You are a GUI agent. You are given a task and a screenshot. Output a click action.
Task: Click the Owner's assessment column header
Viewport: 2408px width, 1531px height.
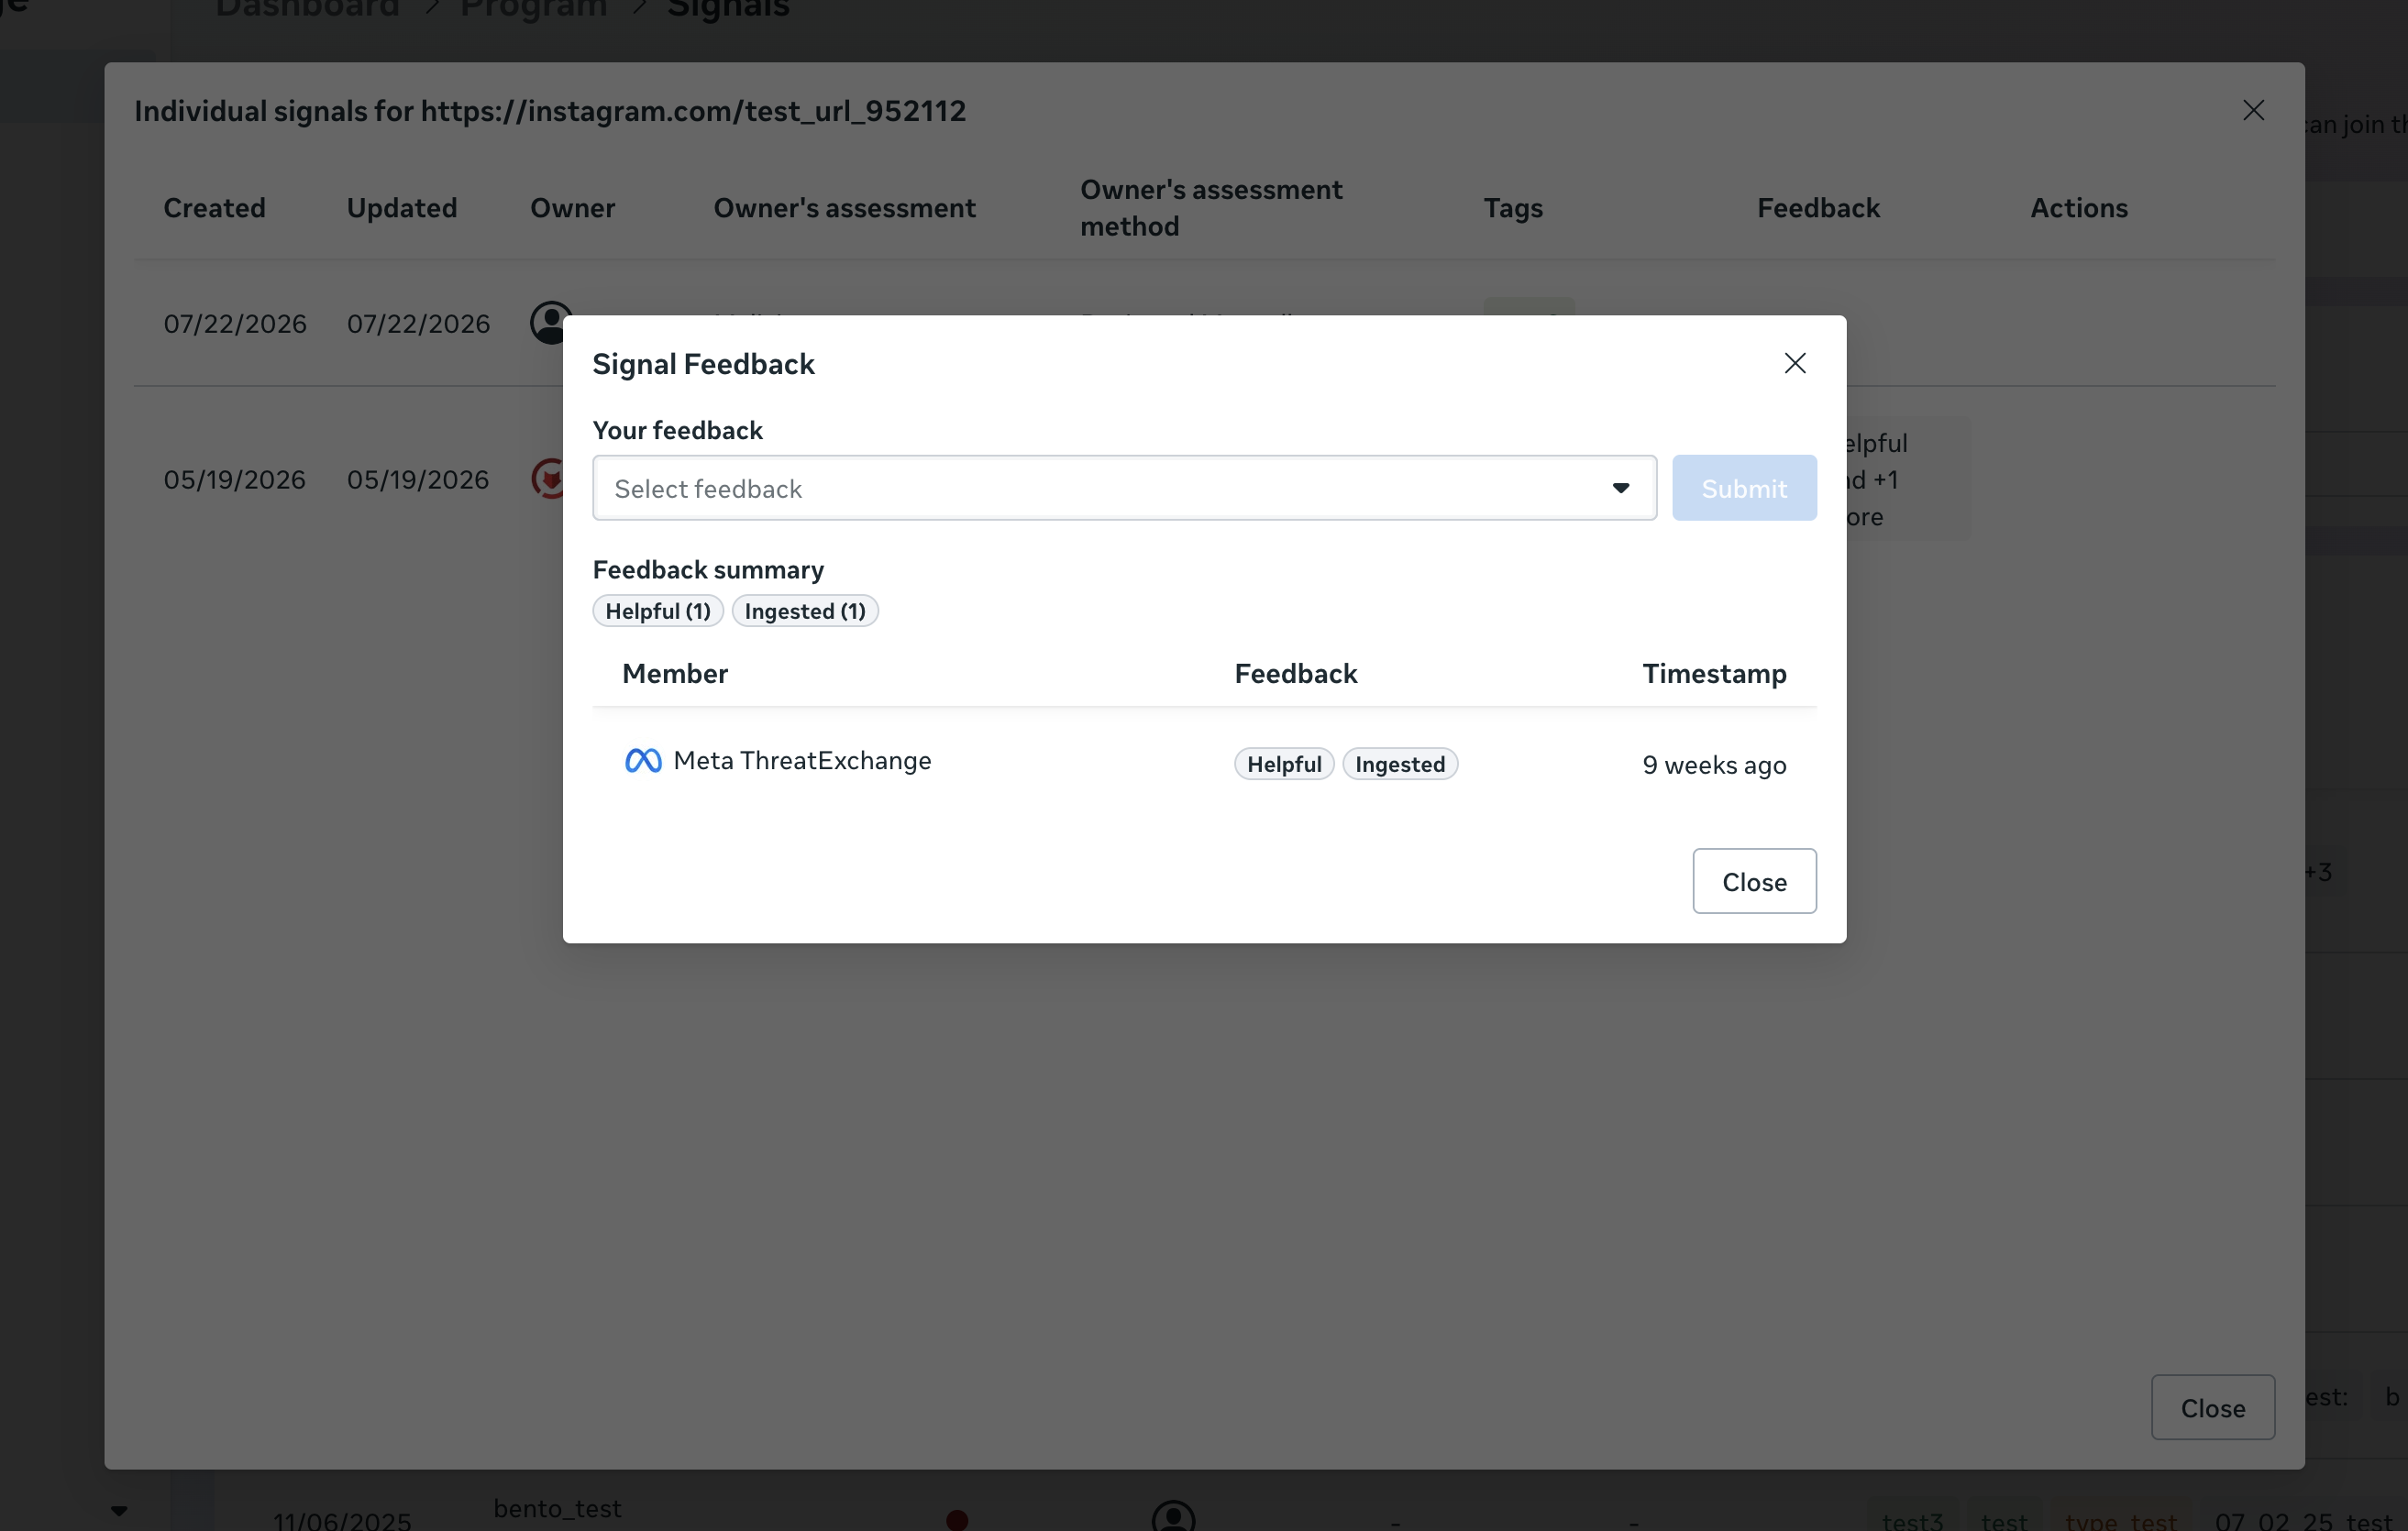[x=845, y=208]
